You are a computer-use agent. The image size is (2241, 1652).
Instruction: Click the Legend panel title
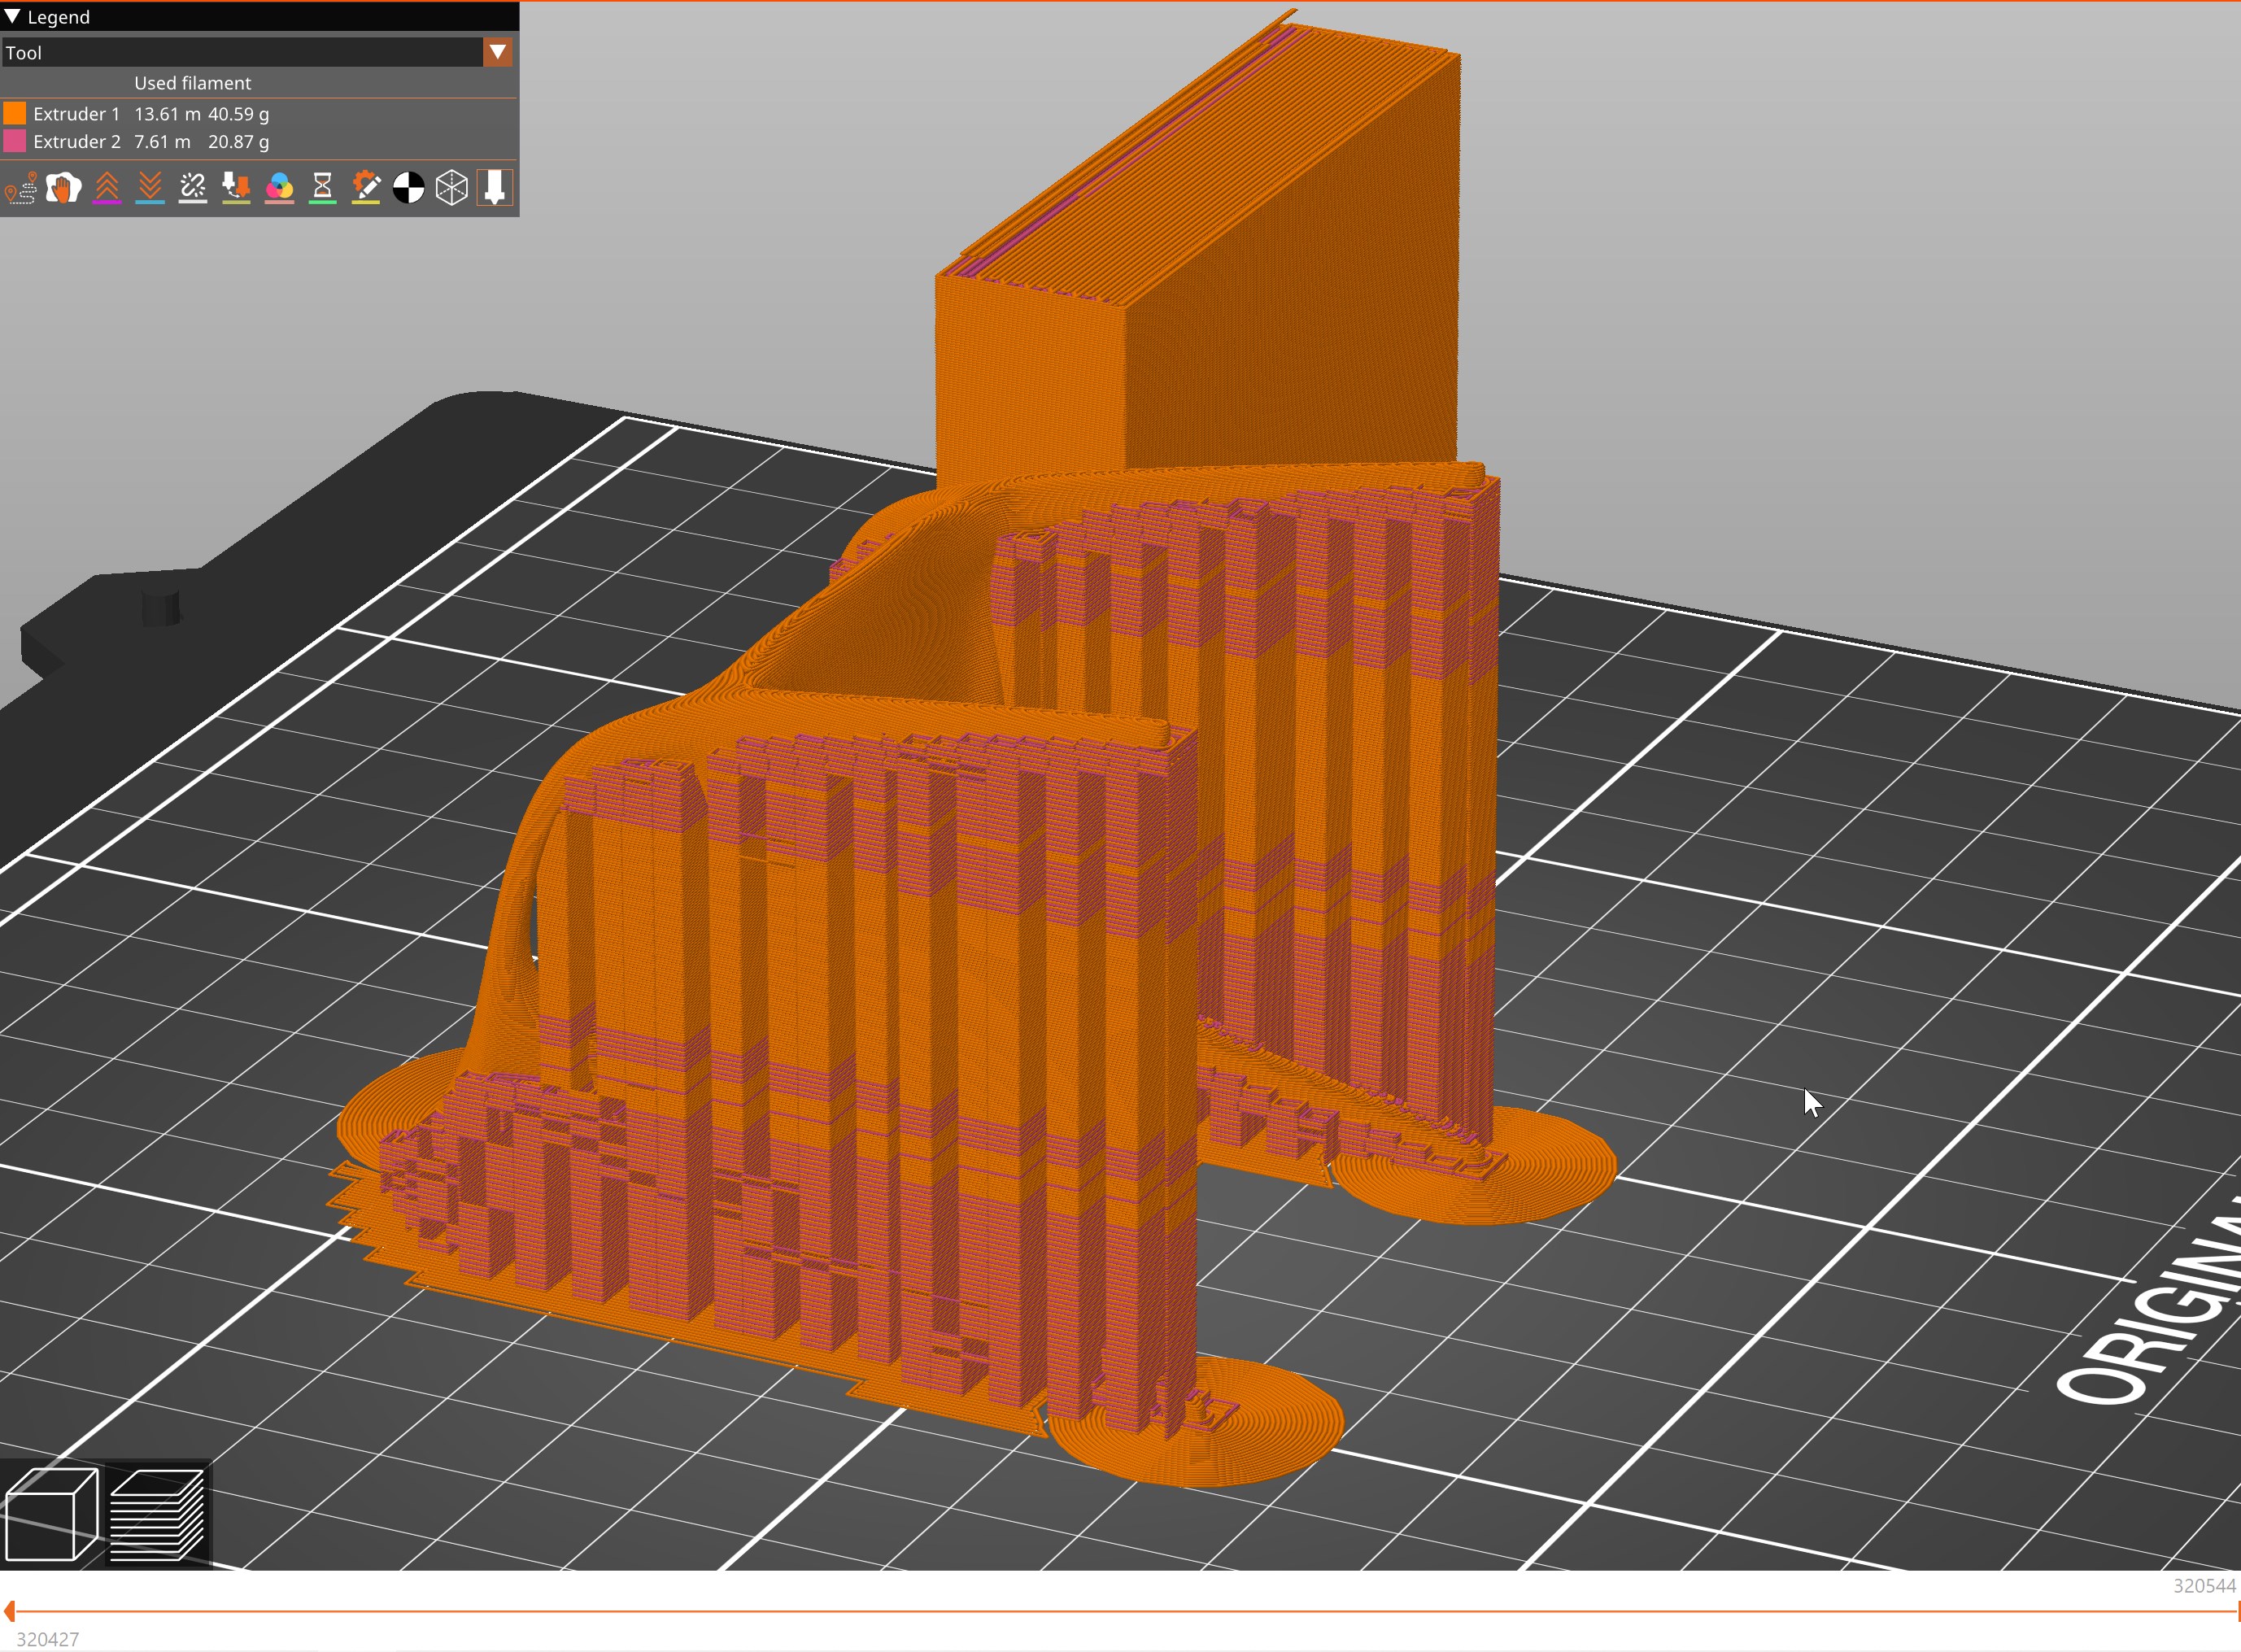(58, 17)
